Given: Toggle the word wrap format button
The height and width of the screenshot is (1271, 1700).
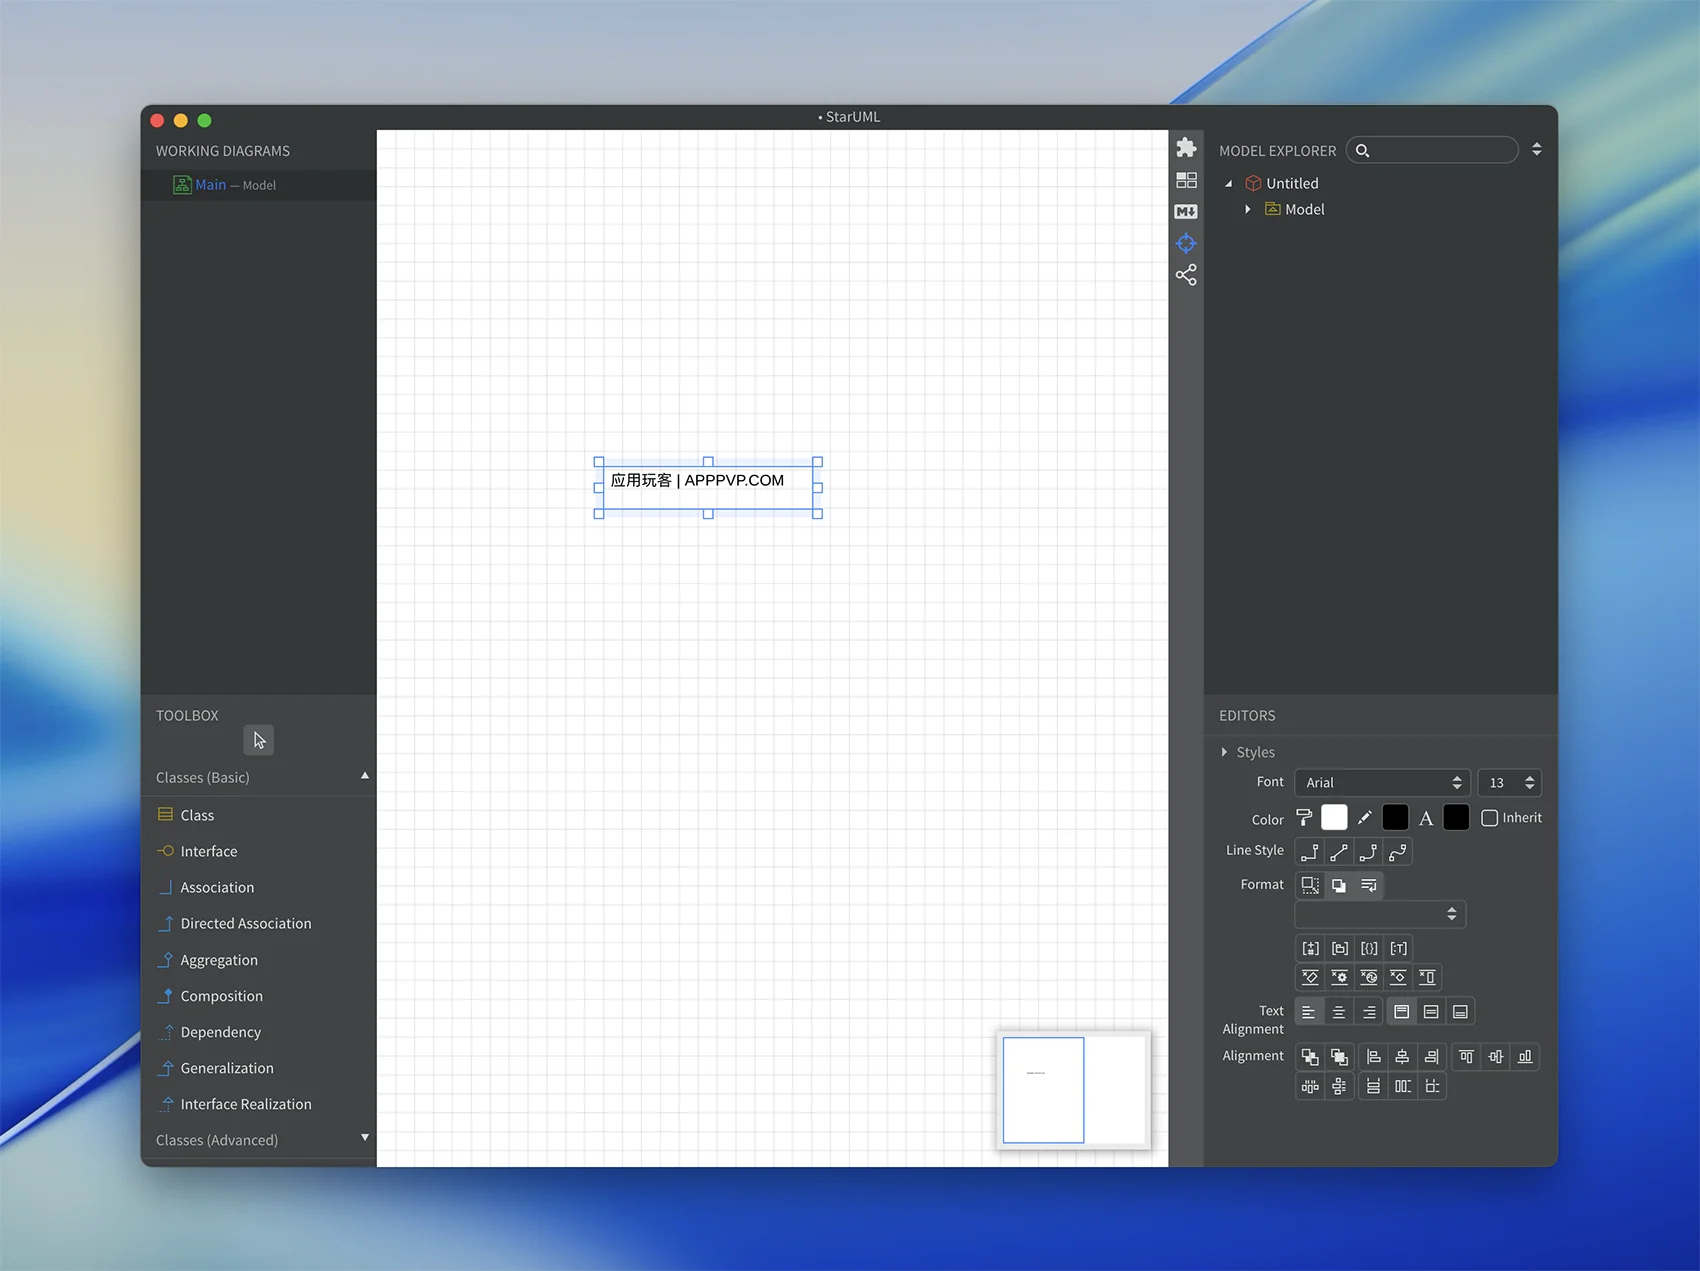Looking at the screenshot, I should [1368, 885].
